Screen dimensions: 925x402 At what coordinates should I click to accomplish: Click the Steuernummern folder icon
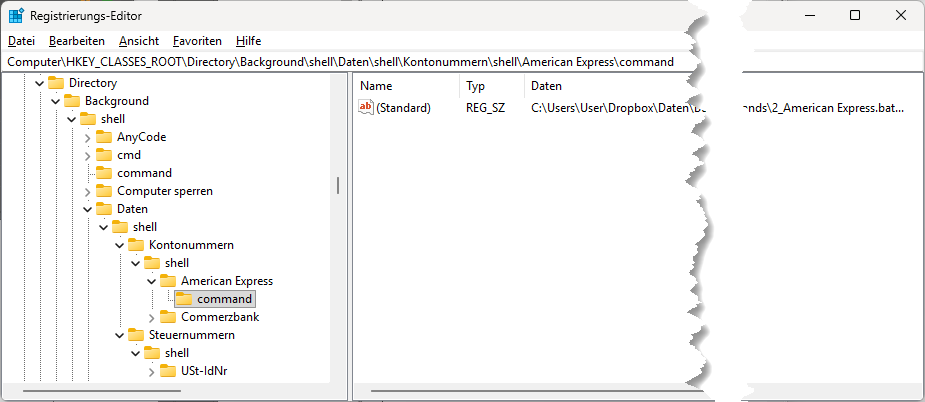pos(136,335)
